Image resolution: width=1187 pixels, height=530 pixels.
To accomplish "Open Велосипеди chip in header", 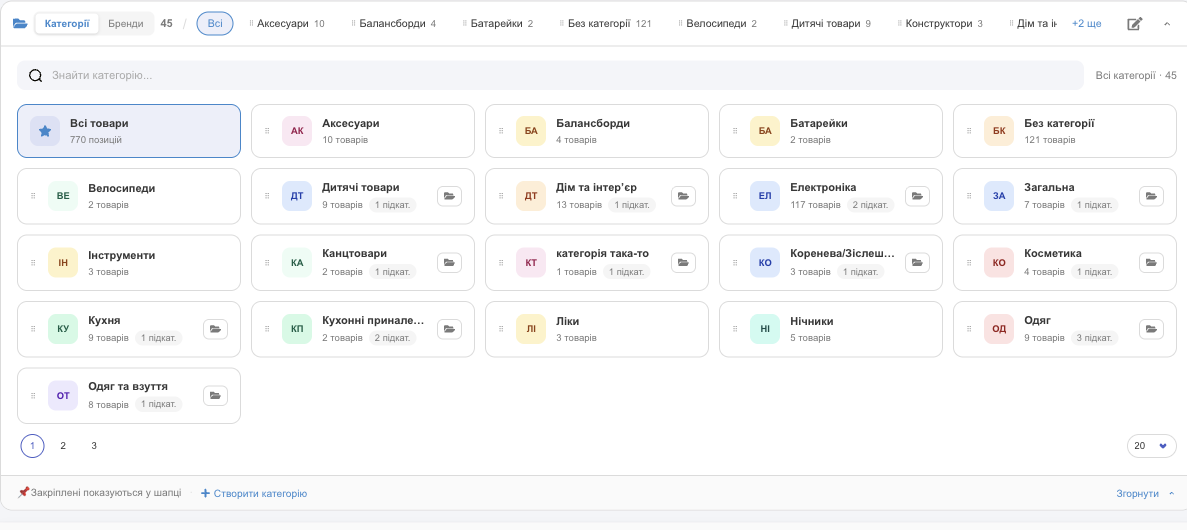I will point(716,23).
